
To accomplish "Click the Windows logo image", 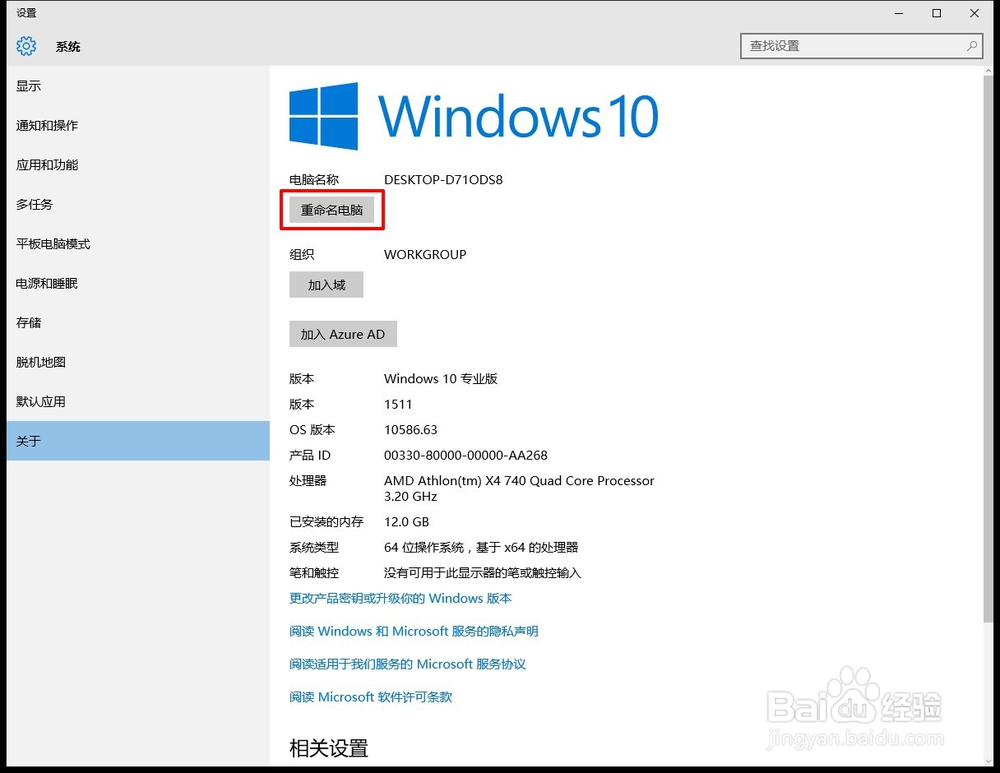I will pos(323,116).
